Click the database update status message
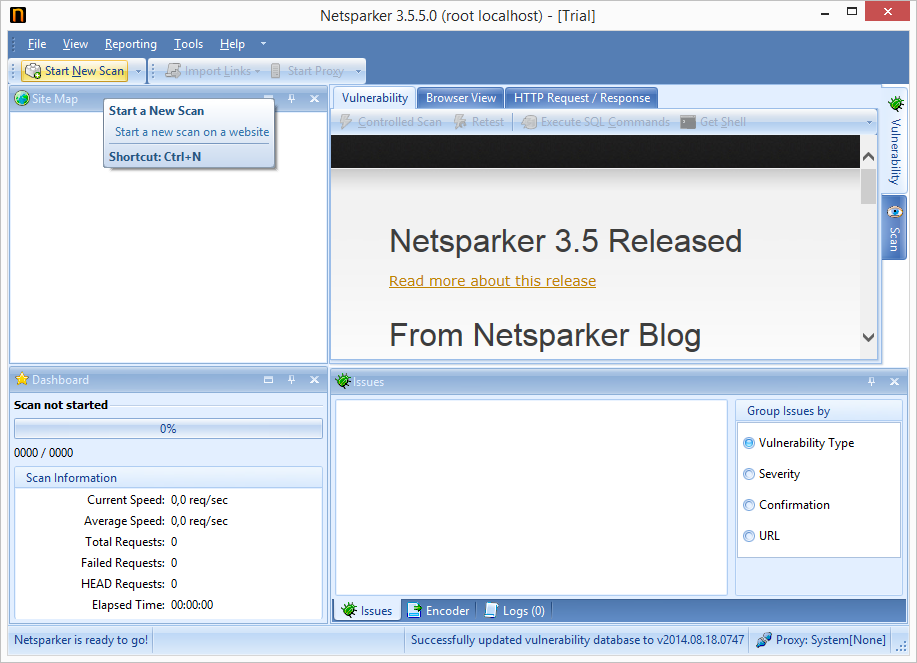 [577, 640]
